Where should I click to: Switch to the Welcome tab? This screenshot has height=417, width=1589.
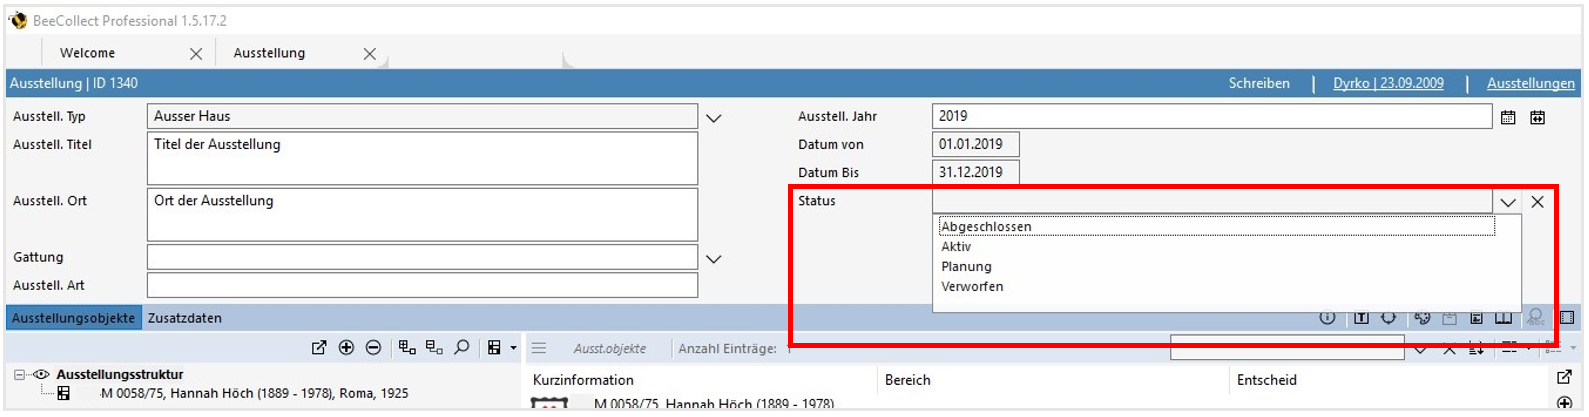tap(87, 54)
